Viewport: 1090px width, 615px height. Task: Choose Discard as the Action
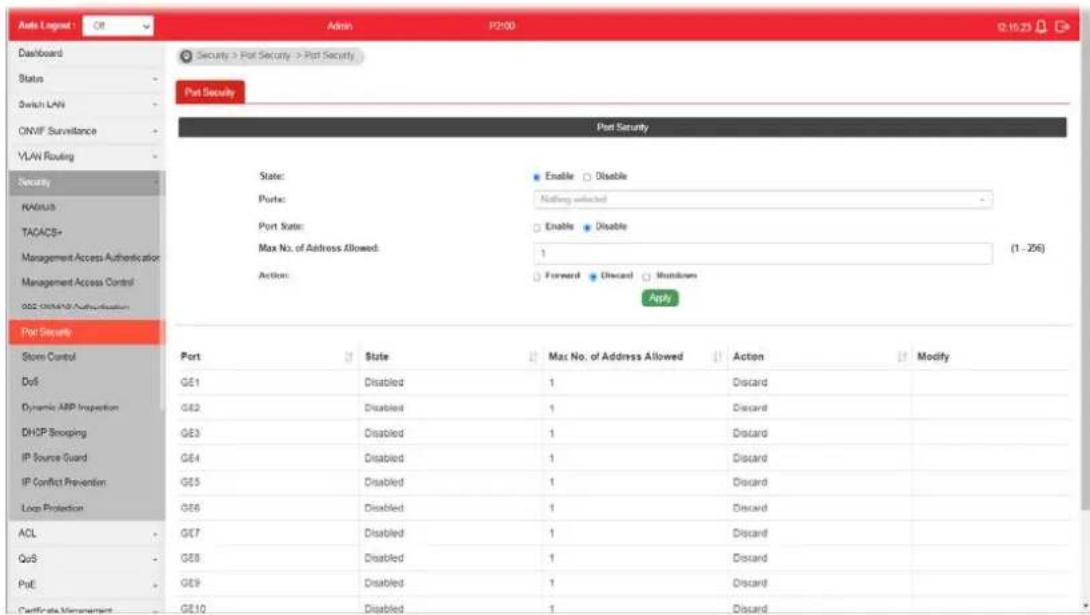(x=593, y=277)
